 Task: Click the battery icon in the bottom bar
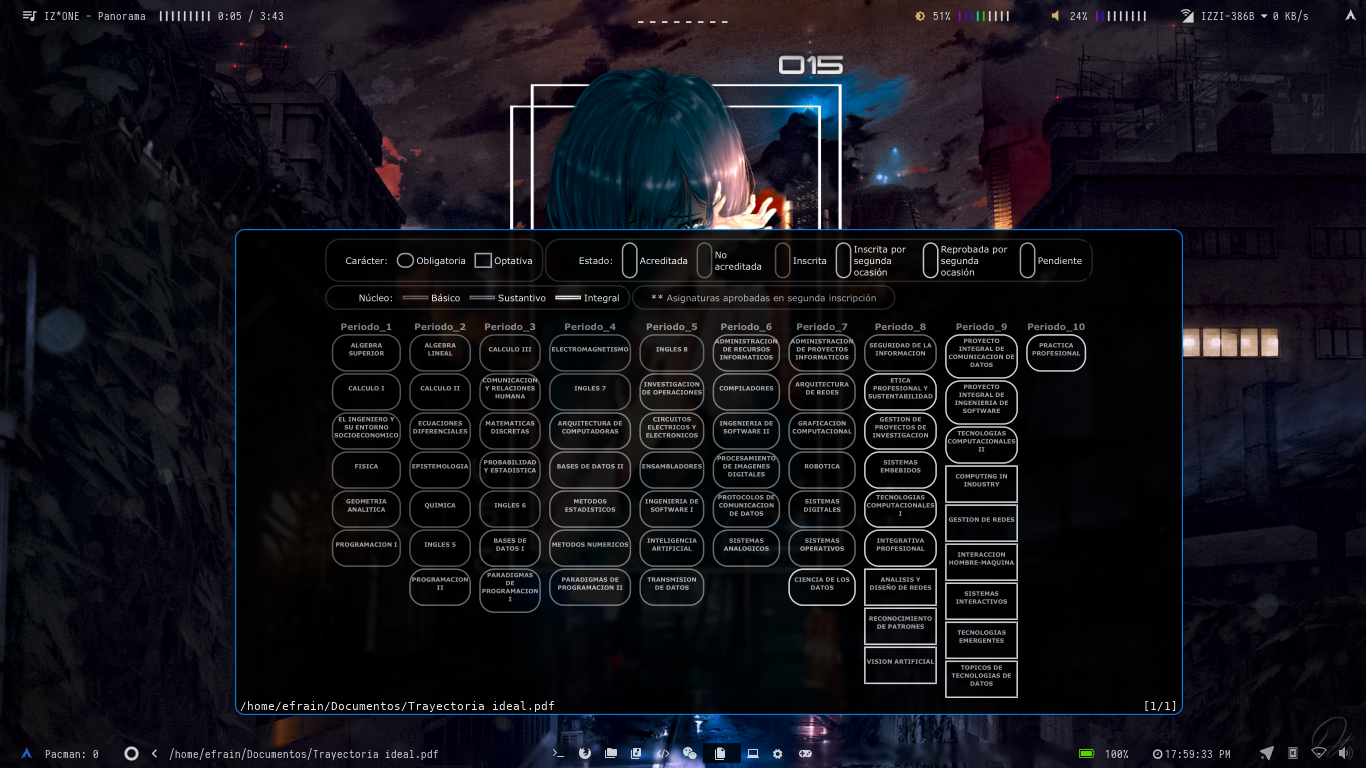[1086, 753]
